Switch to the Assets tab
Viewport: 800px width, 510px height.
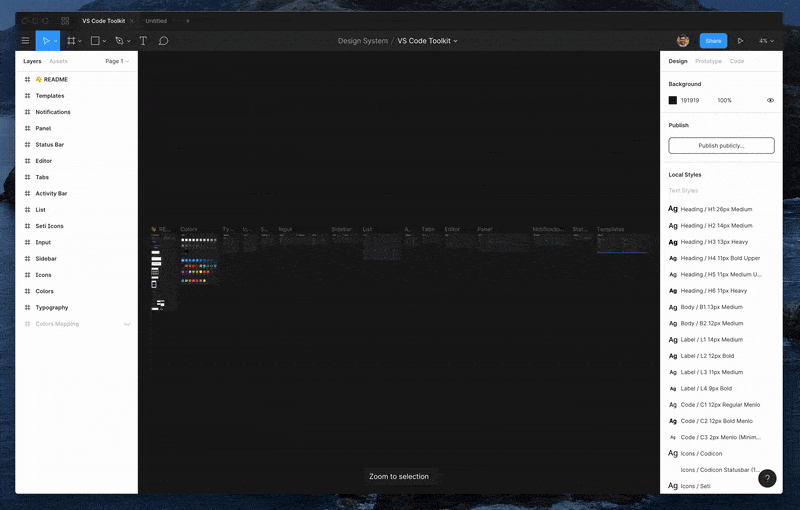[59, 61]
